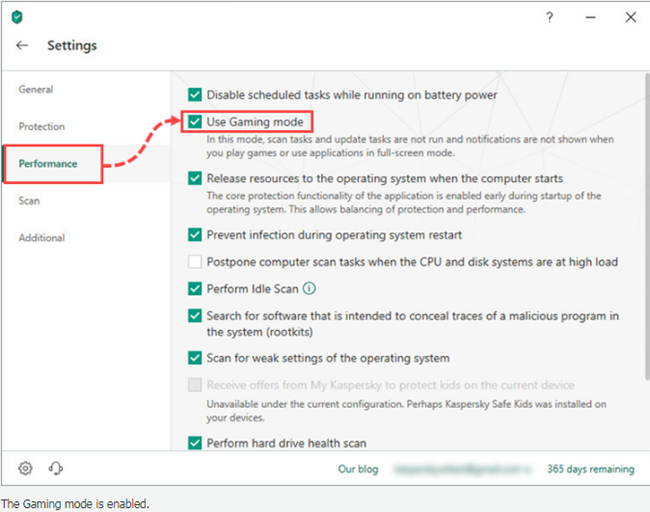Toggle Release resources to operating system checkbox

195,178
